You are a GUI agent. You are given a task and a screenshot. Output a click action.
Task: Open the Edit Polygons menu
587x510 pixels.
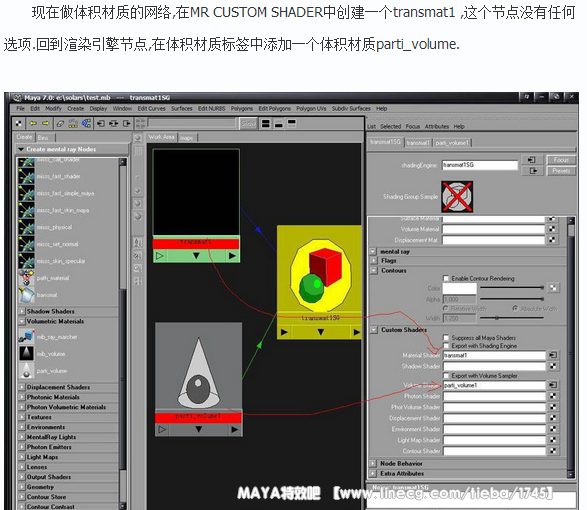[274, 108]
